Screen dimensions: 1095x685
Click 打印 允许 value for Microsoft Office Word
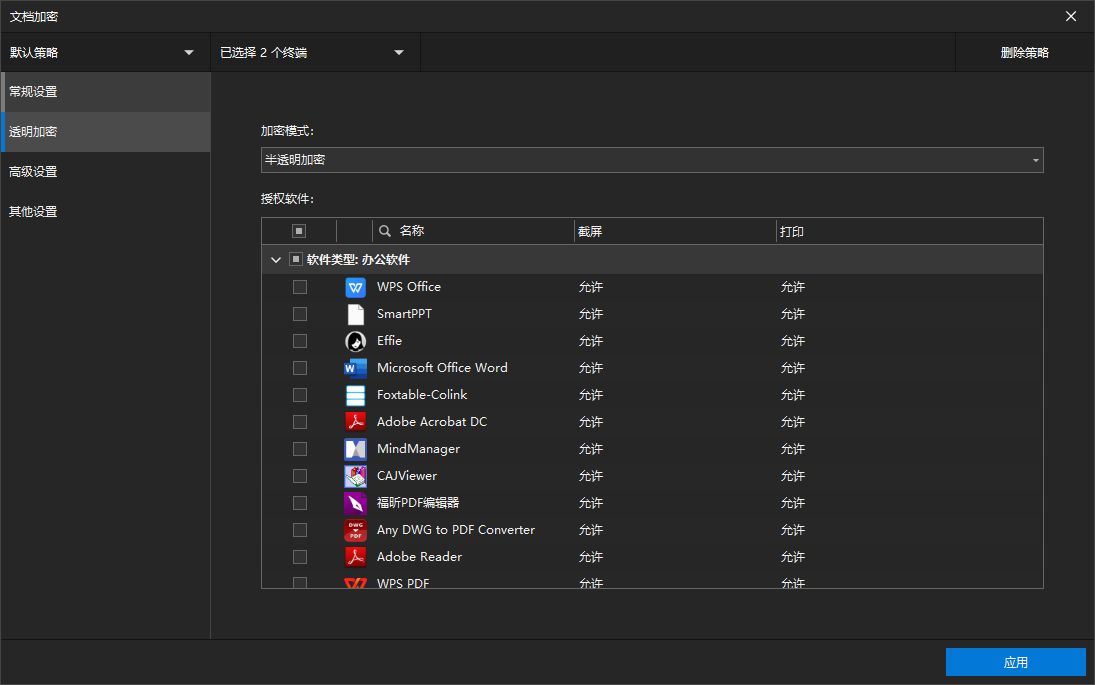point(793,368)
